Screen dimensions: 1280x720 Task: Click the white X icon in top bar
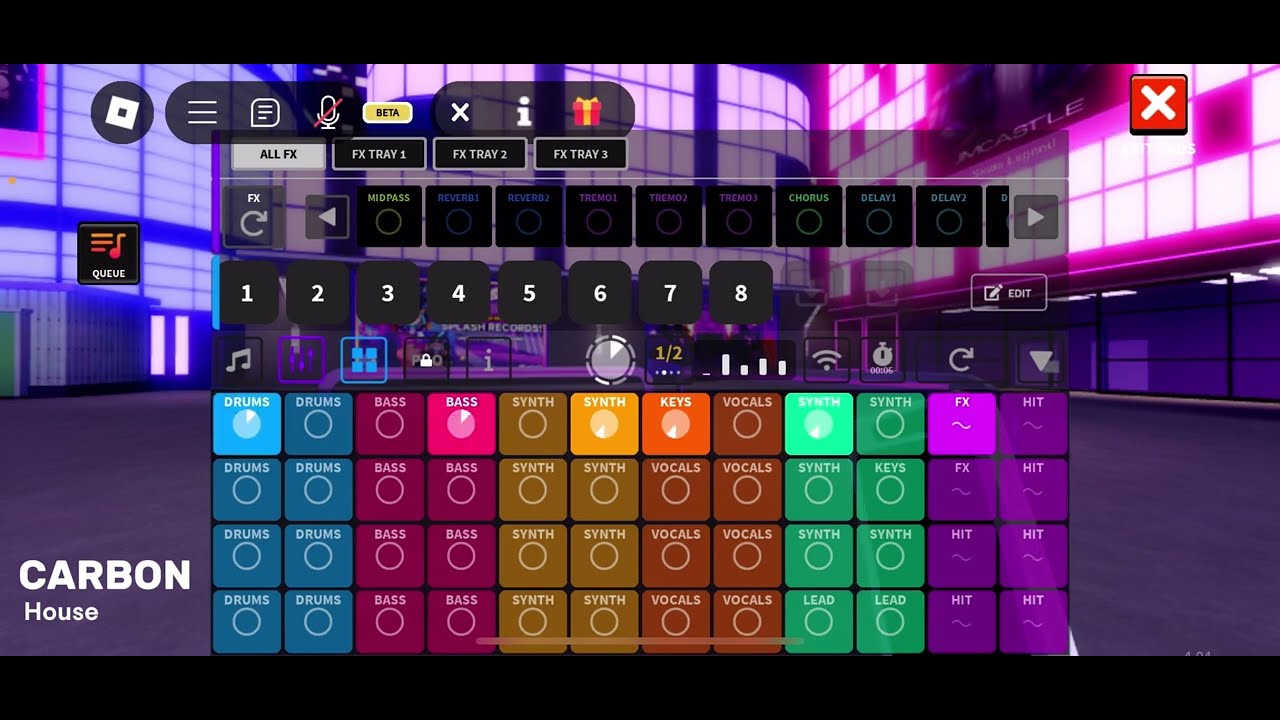click(x=460, y=112)
